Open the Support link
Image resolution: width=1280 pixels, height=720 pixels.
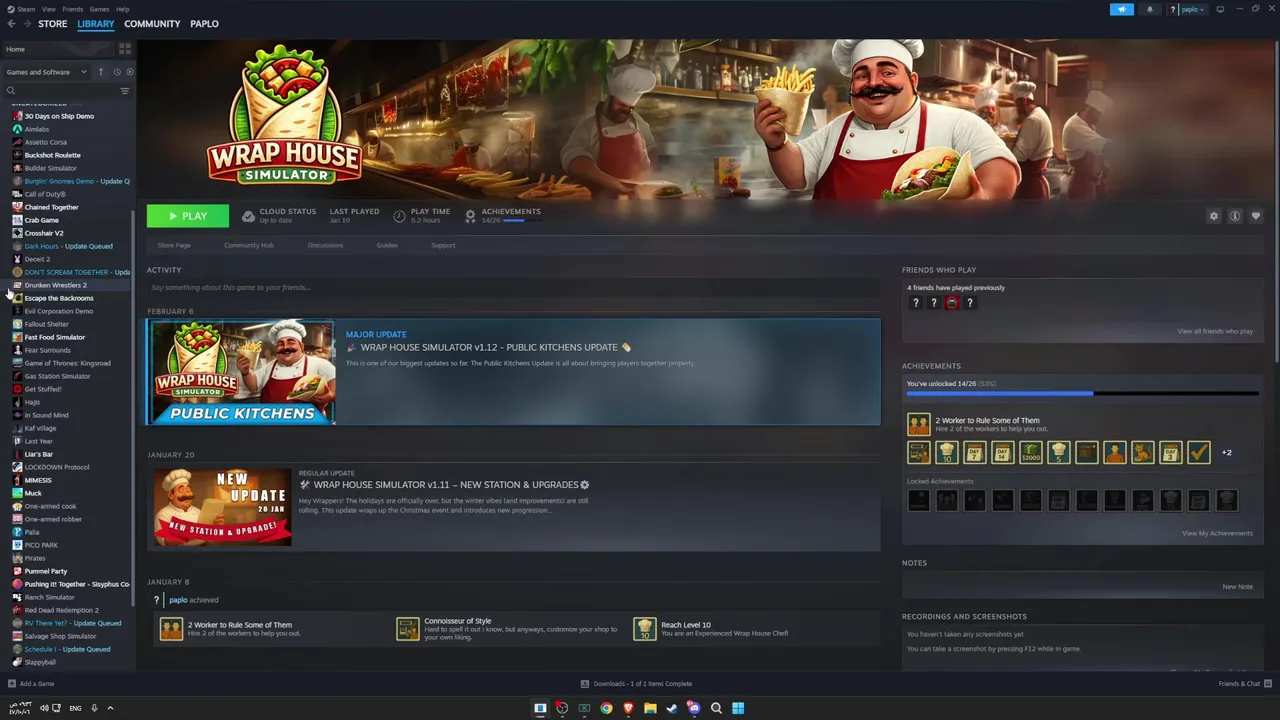pos(443,245)
